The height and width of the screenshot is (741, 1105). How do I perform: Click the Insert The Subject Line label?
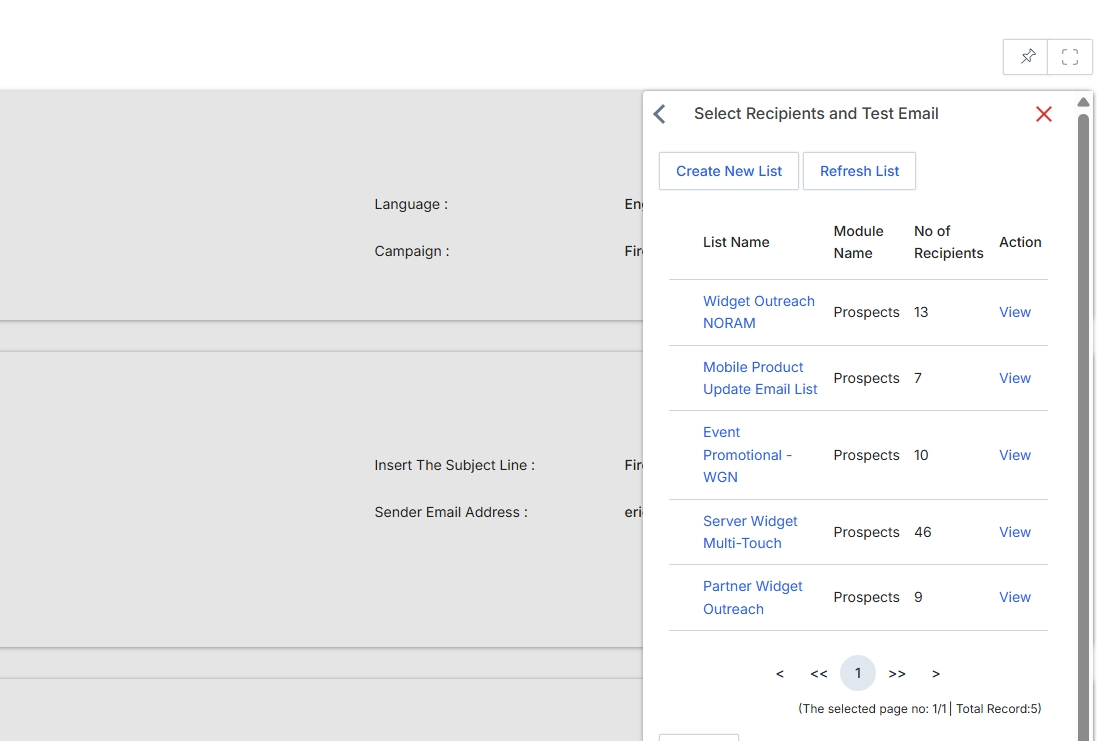455,465
